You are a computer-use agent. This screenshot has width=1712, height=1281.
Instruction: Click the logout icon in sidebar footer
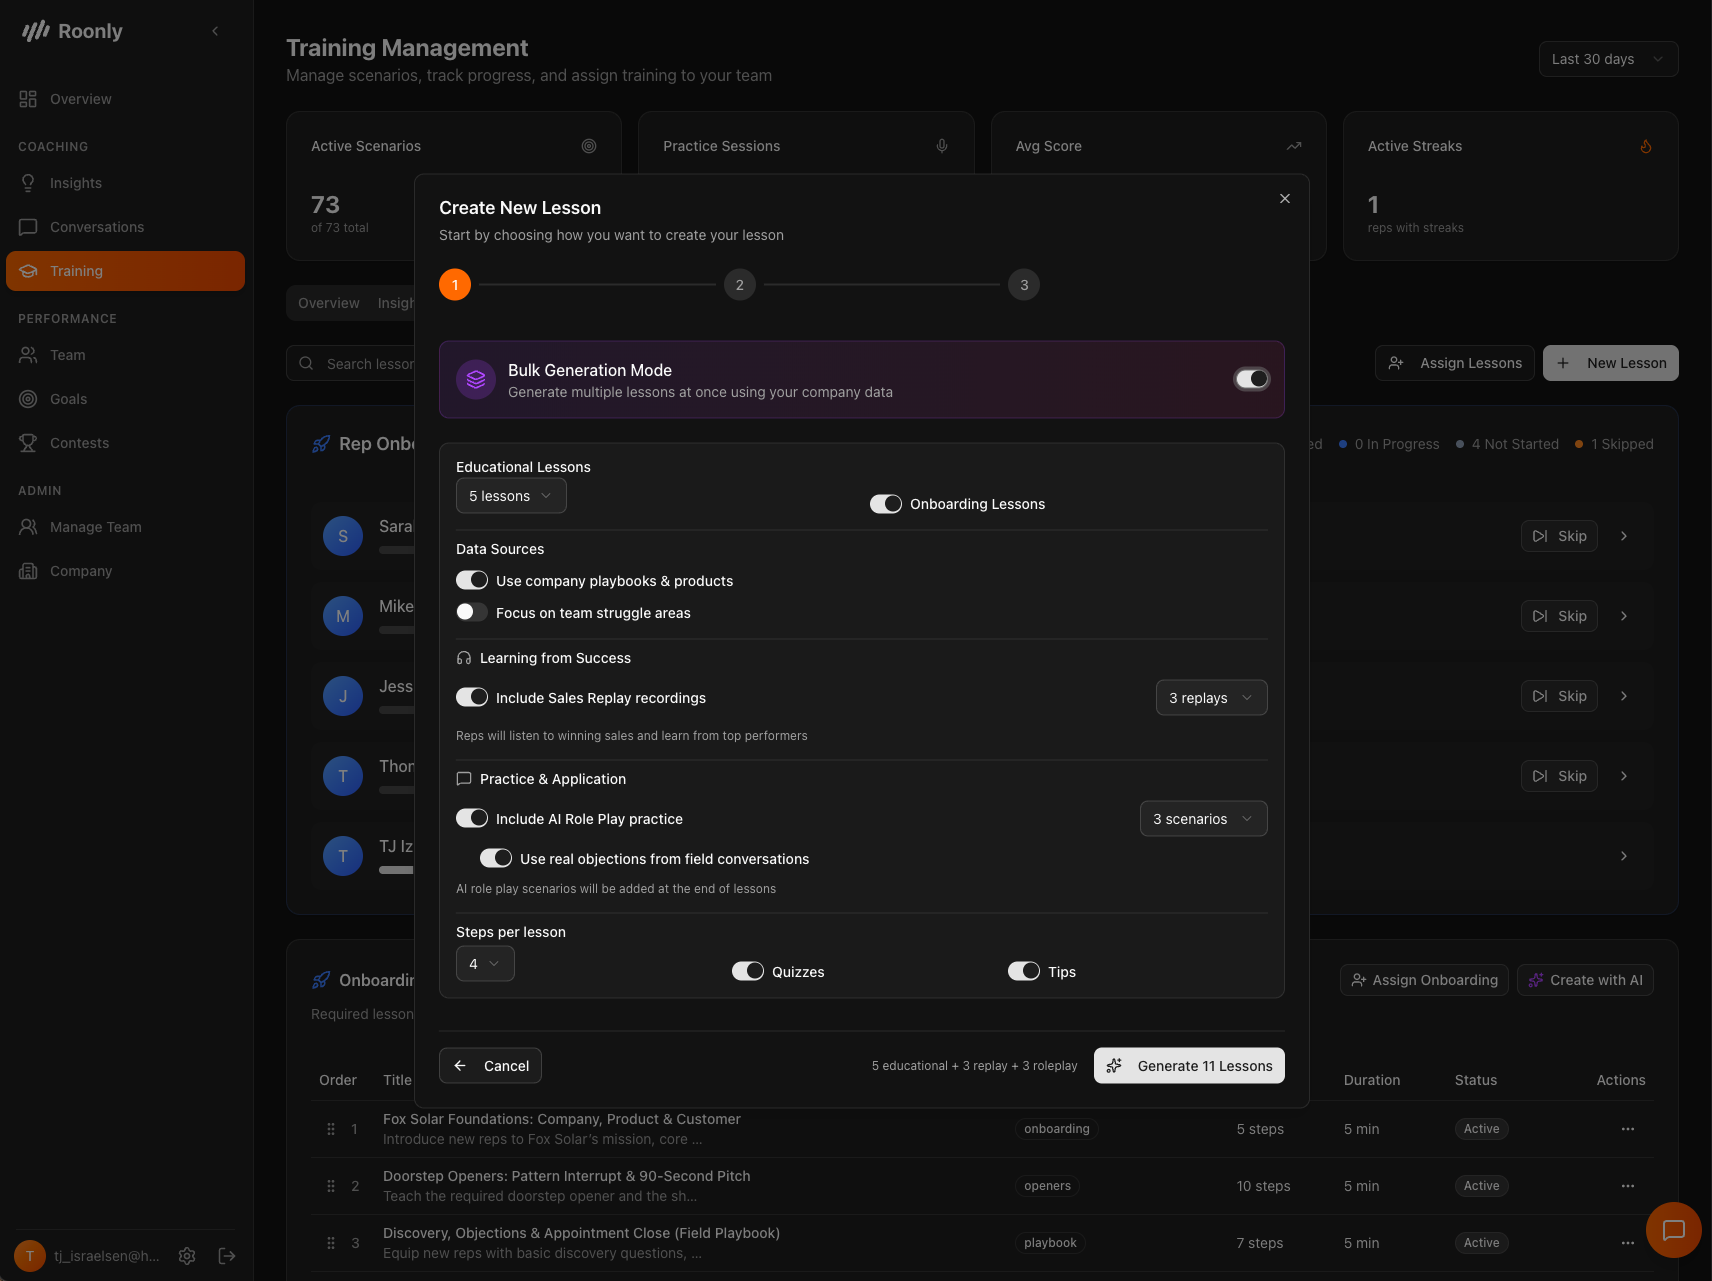click(227, 1256)
